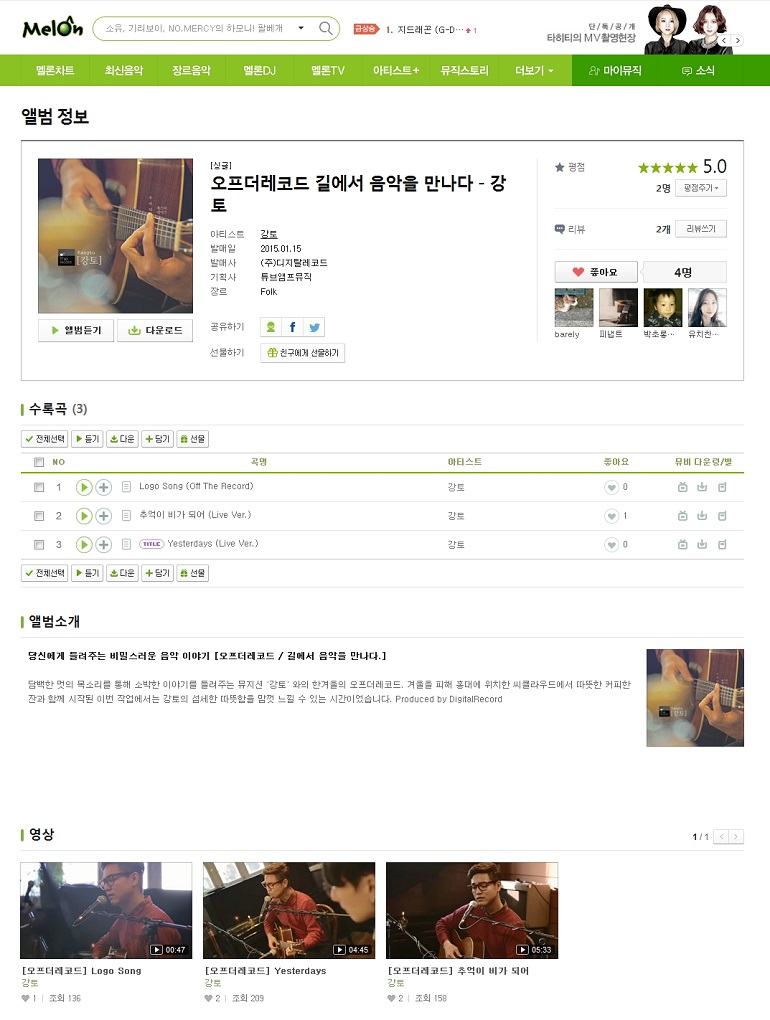The image size is (770, 1020).
Task: Open artist link 강토 in album info
Action: coord(269,234)
